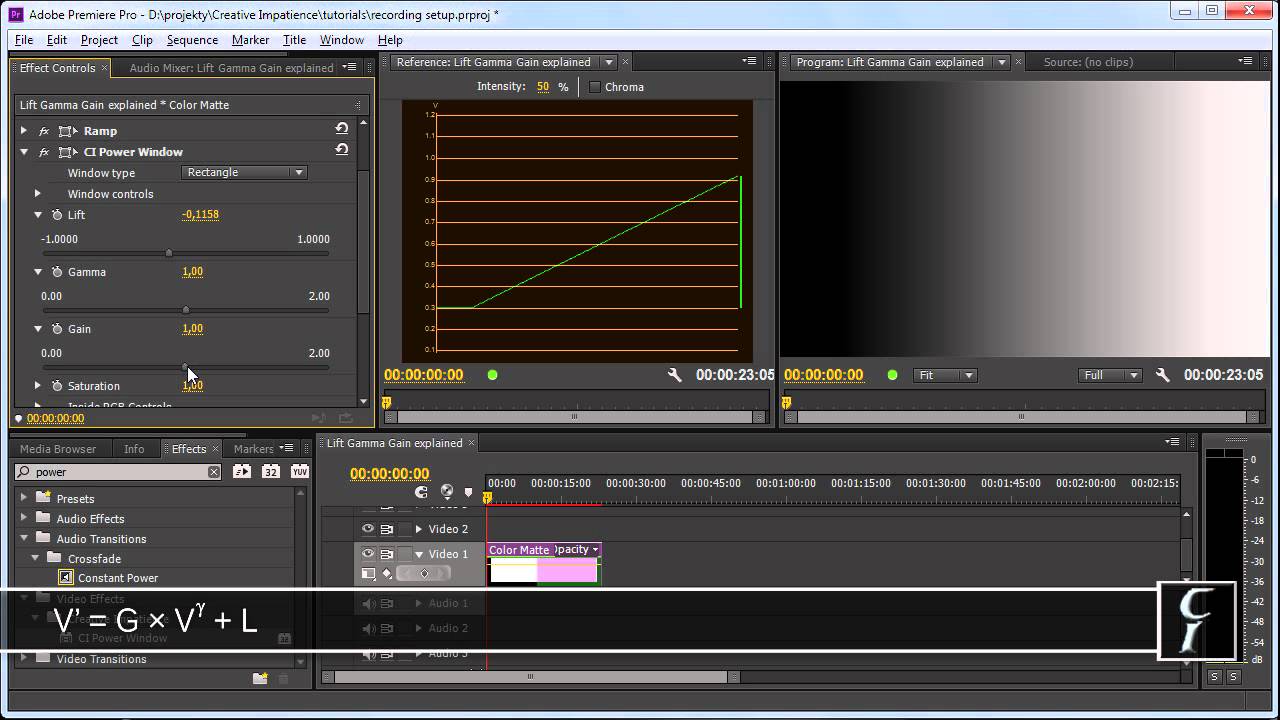1280x720 pixels.
Task: Click the timeline Add Marker icon
Action: click(468, 492)
